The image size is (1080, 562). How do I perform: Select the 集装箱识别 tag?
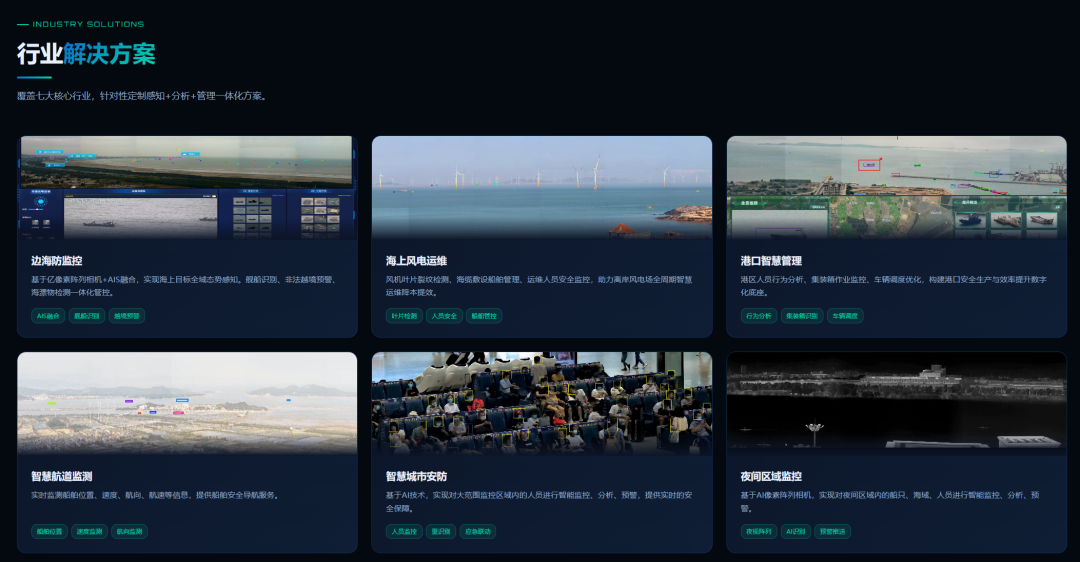coord(802,316)
